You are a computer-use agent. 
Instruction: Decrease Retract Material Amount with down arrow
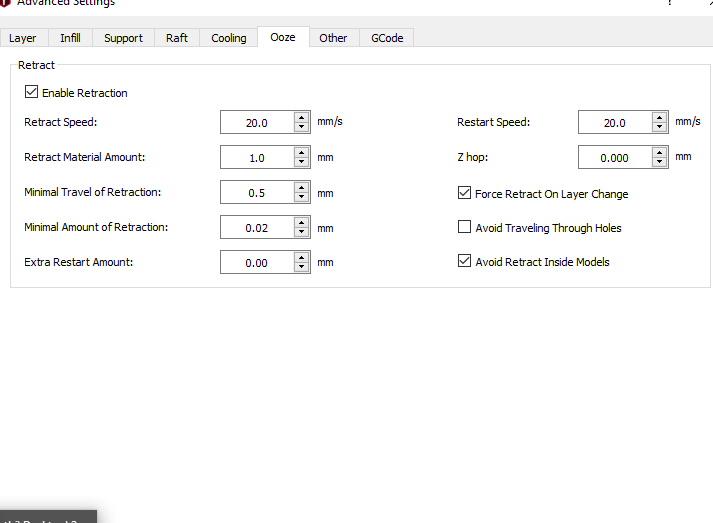click(x=301, y=162)
